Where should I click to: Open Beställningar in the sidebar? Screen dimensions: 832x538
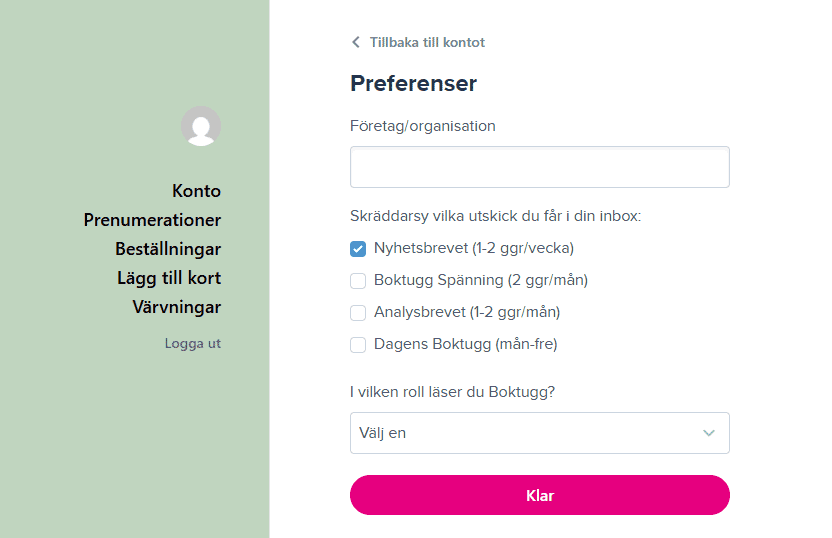pyautogui.click(x=168, y=249)
